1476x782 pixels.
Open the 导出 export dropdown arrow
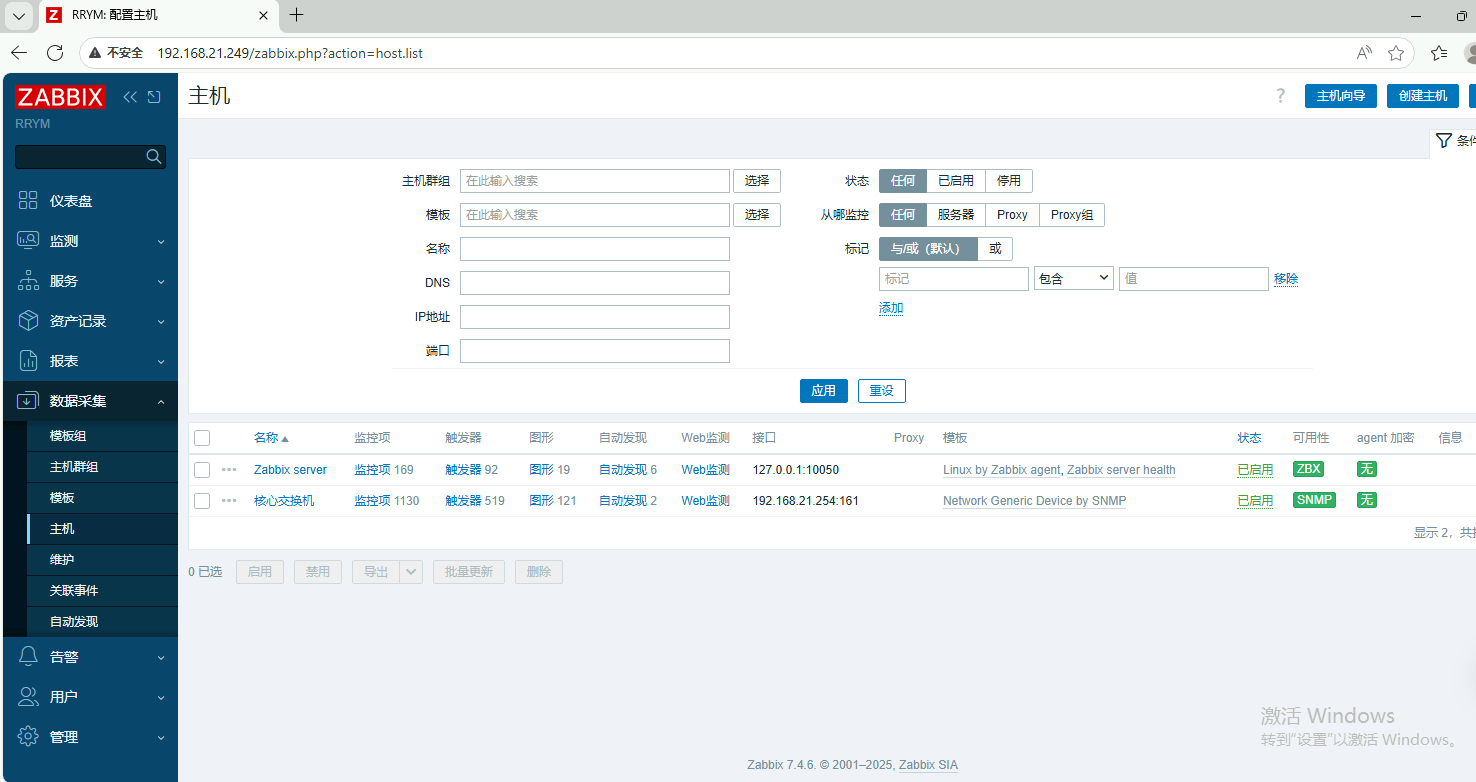[410, 571]
